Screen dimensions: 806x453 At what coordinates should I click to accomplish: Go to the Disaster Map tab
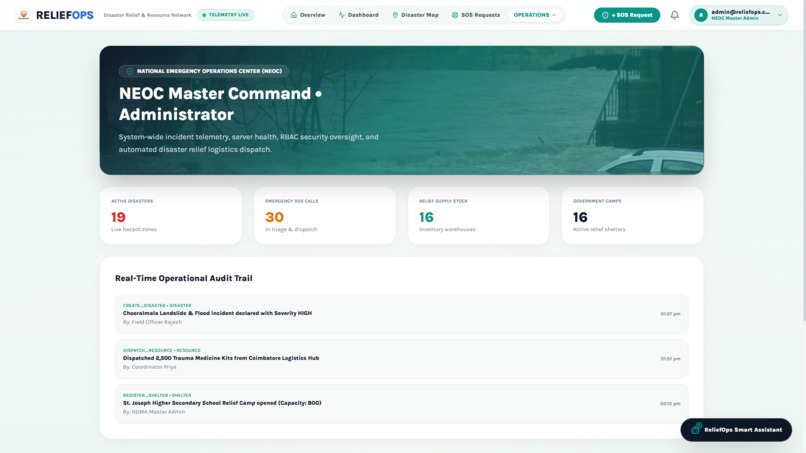(x=415, y=15)
